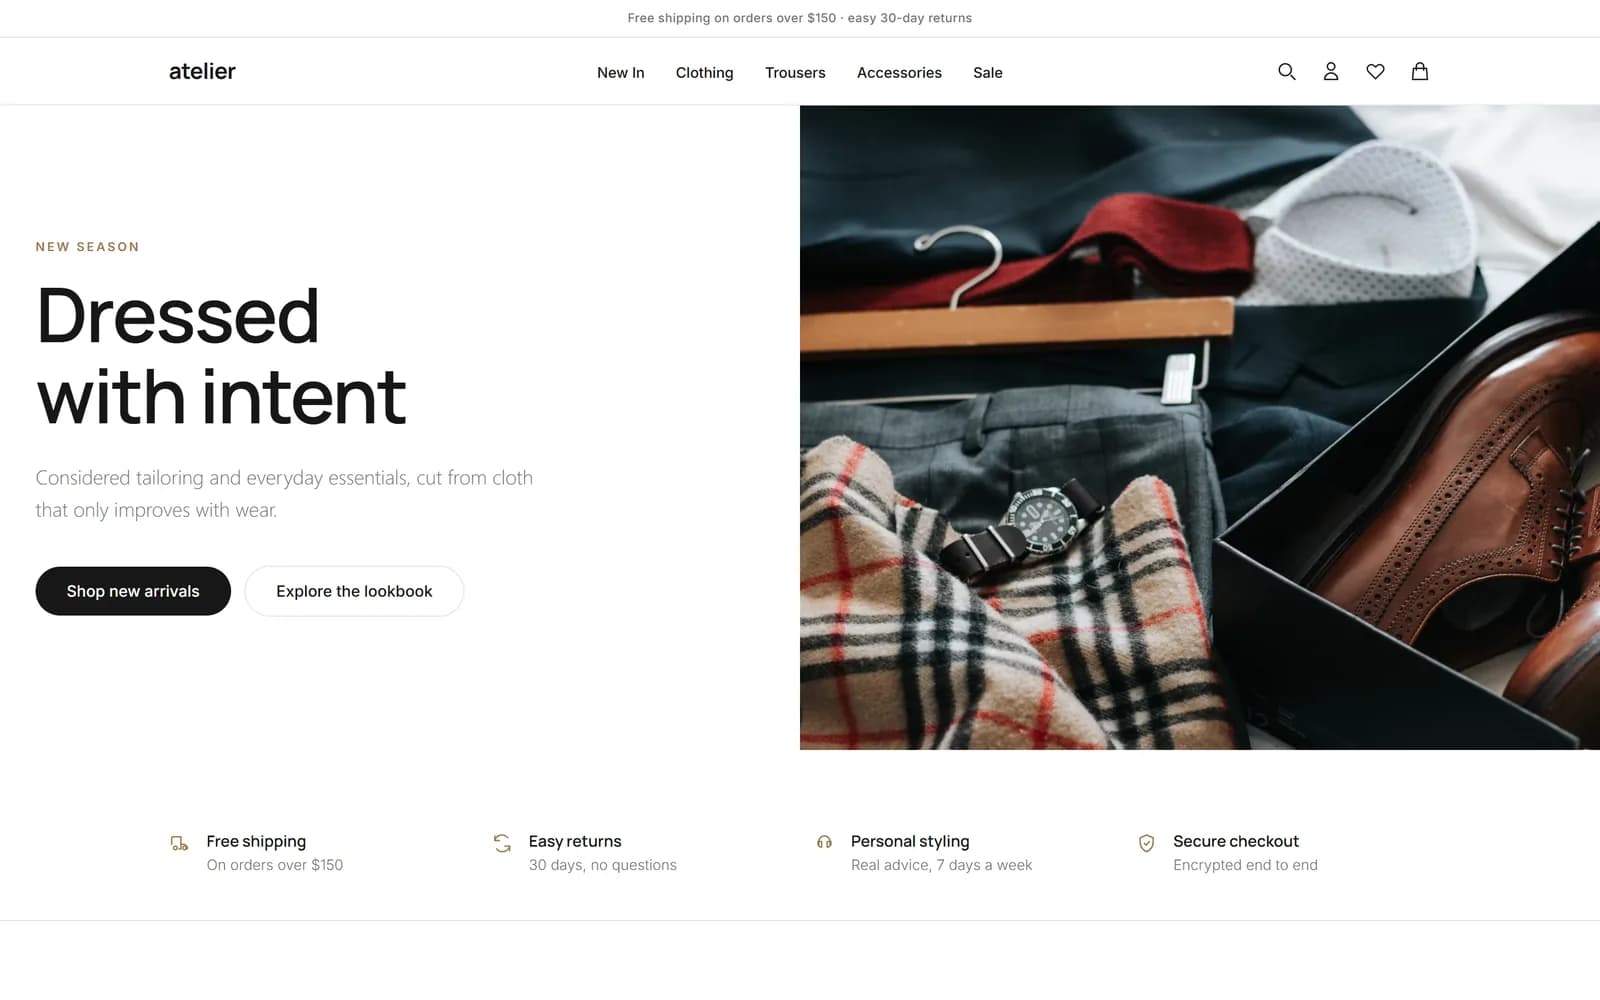Click the hero image of clothing and shoes
Image resolution: width=1600 pixels, height=1000 pixels.
tap(1200, 427)
